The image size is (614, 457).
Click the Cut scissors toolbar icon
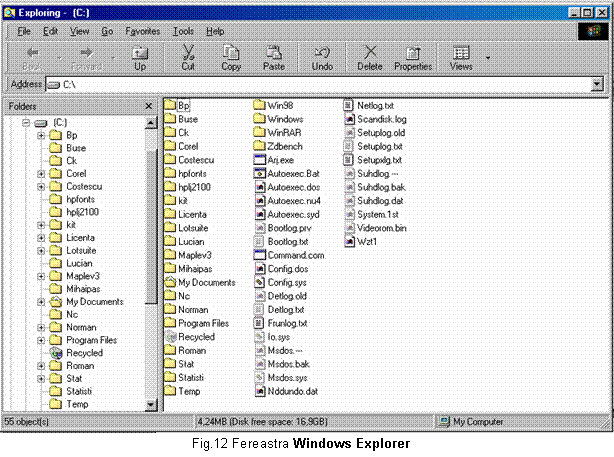tap(187, 57)
